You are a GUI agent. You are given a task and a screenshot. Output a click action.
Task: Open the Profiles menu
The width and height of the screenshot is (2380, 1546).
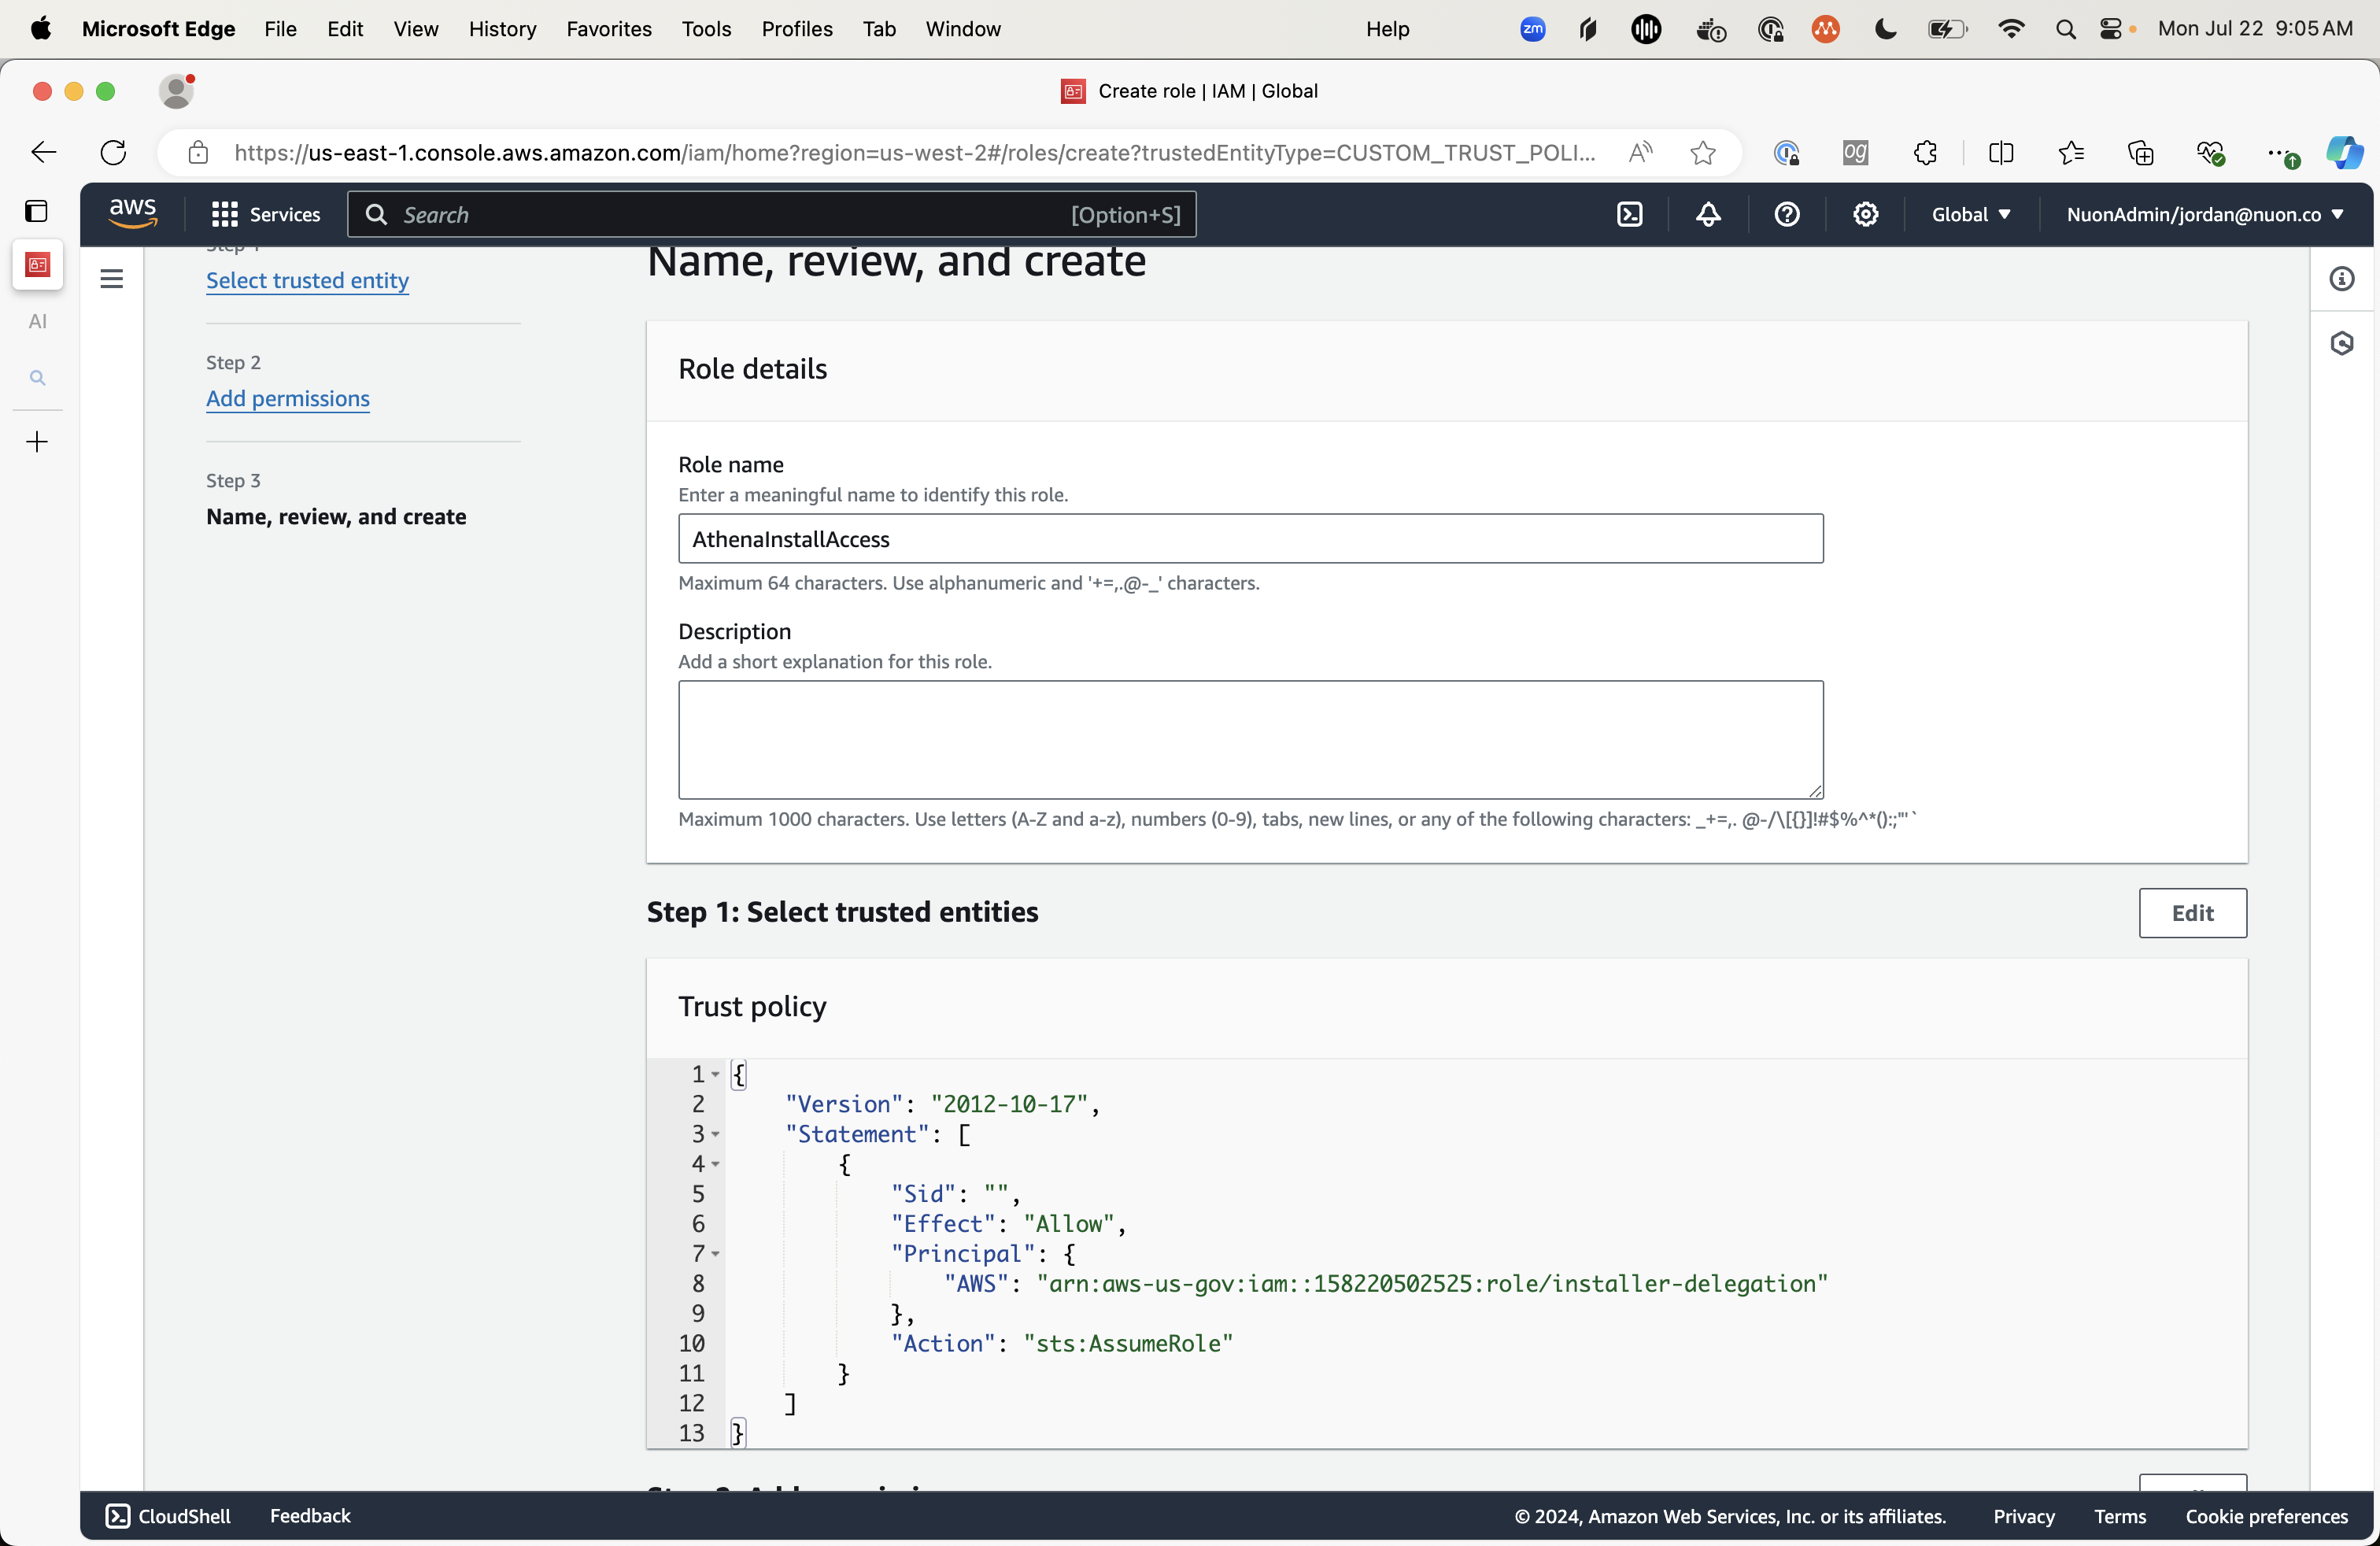pos(796,28)
